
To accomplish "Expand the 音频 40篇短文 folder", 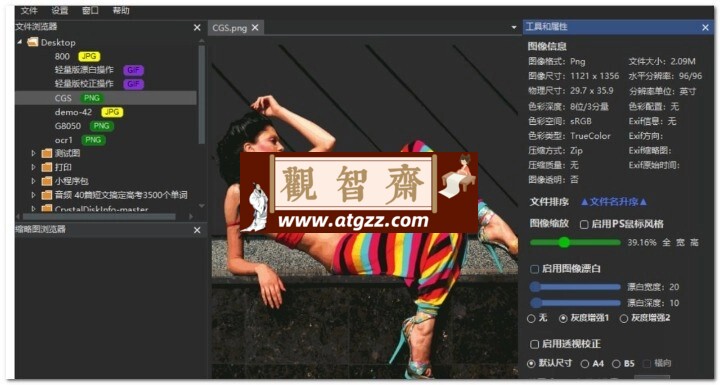I will click(x=33, y=195).
